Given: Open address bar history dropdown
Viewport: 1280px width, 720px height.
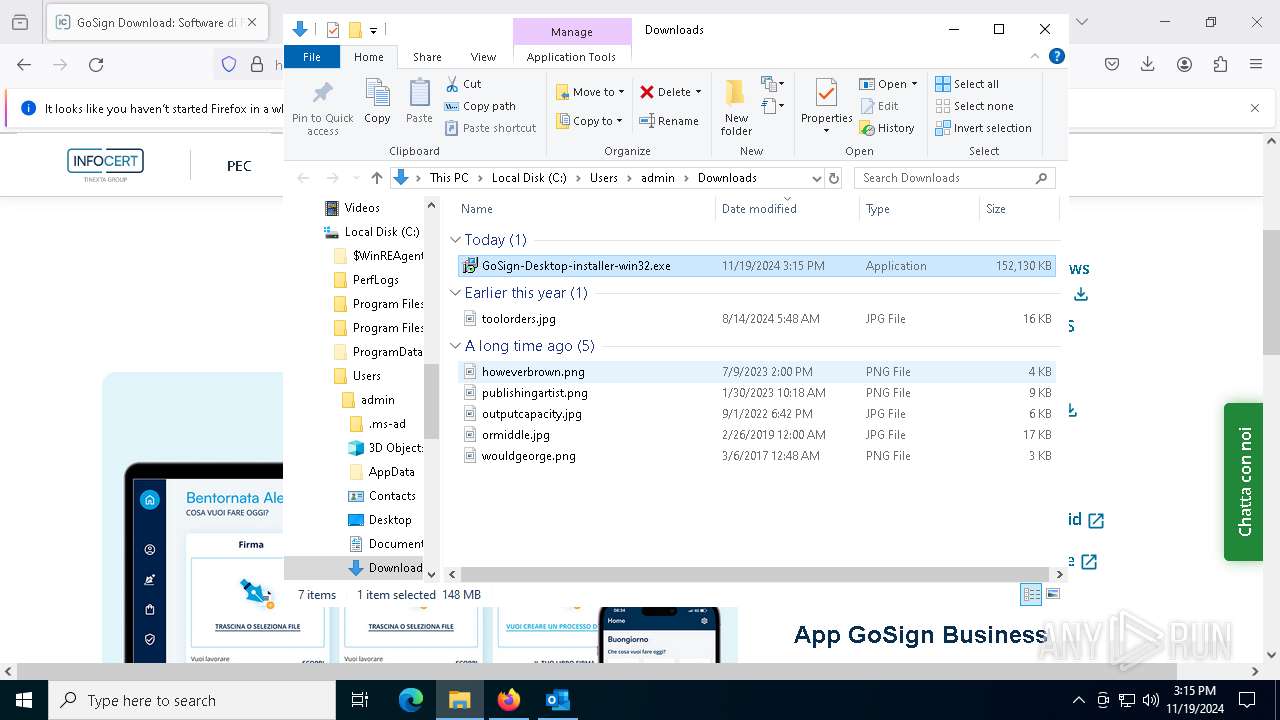Looking at the screenshot, I should (x=815, y=178).
